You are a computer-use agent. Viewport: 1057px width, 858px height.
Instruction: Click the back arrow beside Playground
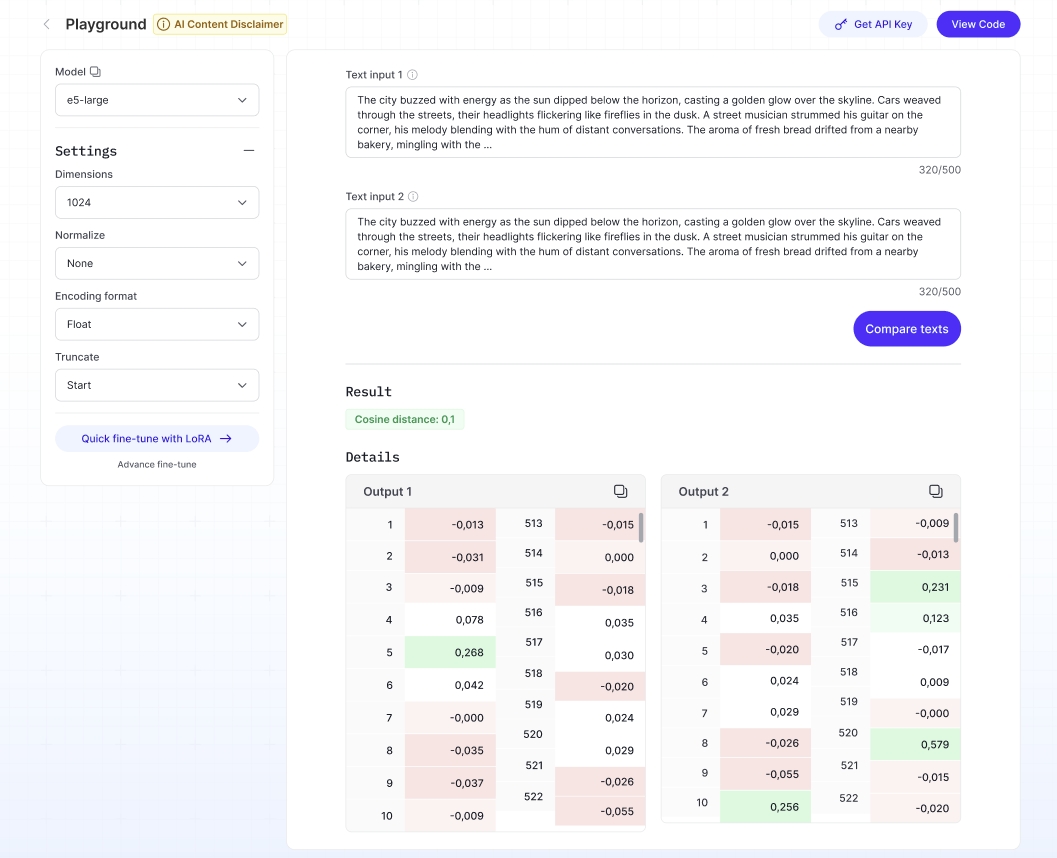point(46,24)
